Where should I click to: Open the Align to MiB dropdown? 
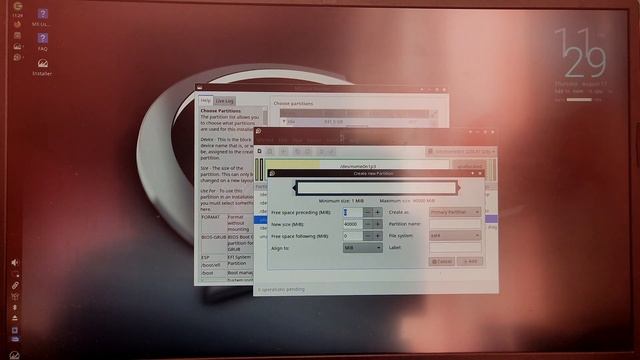pos(362,248)
